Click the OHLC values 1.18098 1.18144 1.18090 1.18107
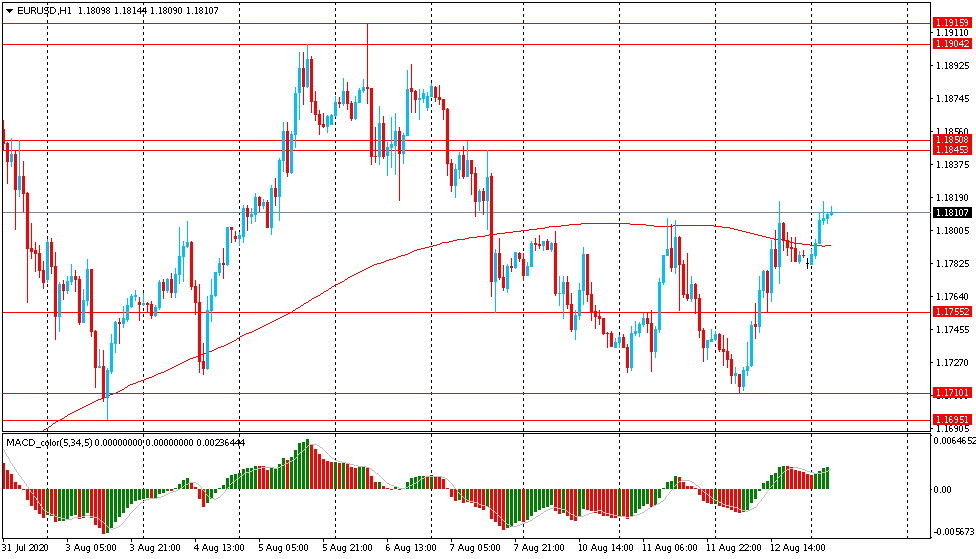The width and height of the screenshot is (976, 559). (x=148, y=11)
